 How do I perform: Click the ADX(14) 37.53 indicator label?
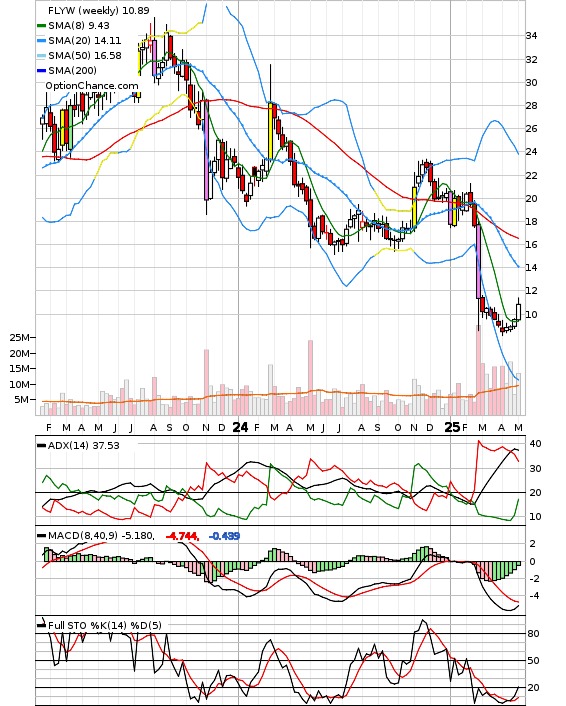pos(84,446)
